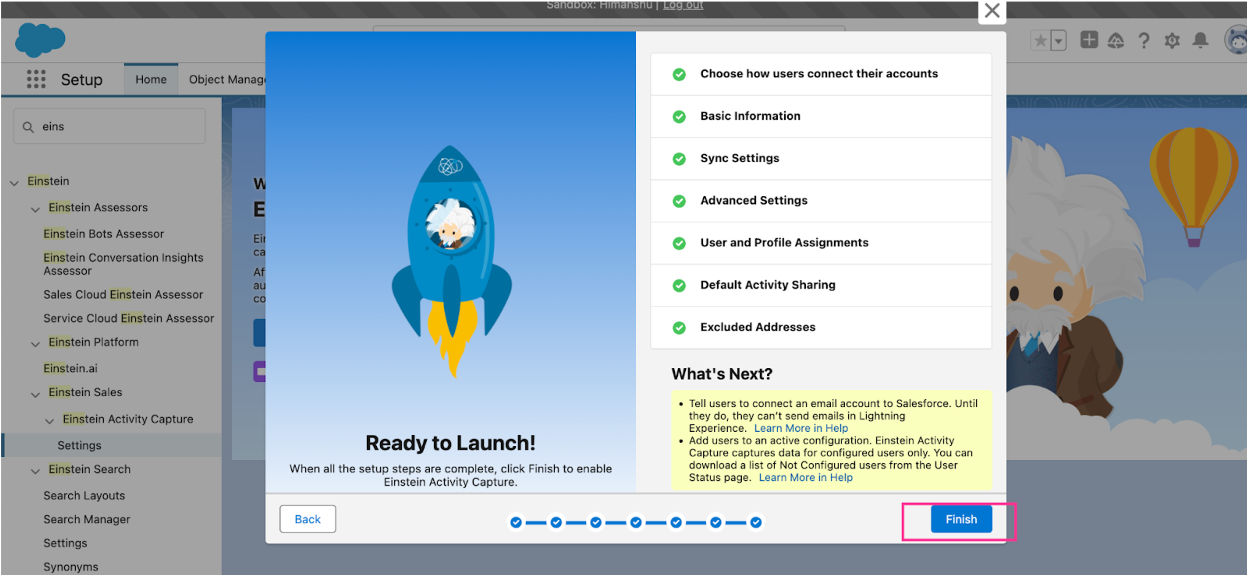Viewport: 1247px width, 575px height.
Task: Open Settings under Einstein Search
Action: 65,543
